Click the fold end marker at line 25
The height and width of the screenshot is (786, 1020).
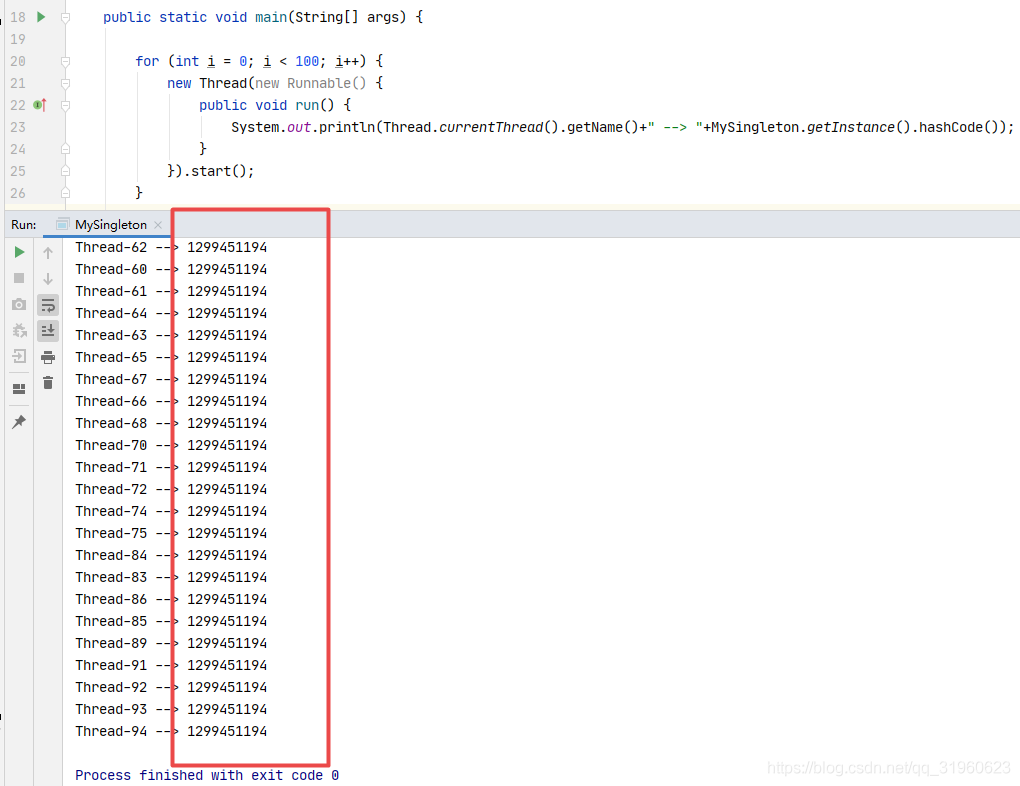[x=65, y=171]
